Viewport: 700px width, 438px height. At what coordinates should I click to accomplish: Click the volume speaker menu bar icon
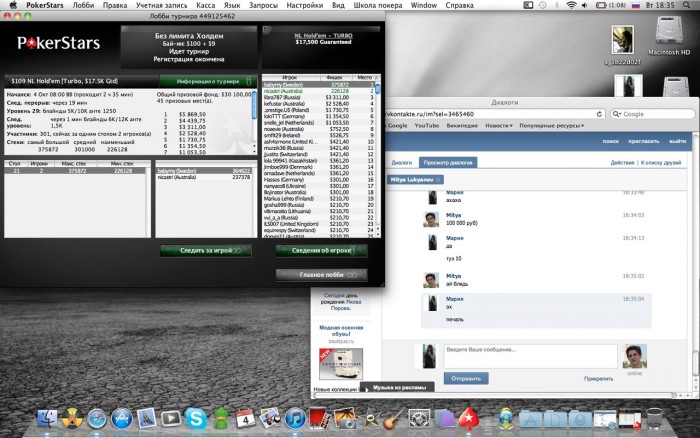coord(585,5)
